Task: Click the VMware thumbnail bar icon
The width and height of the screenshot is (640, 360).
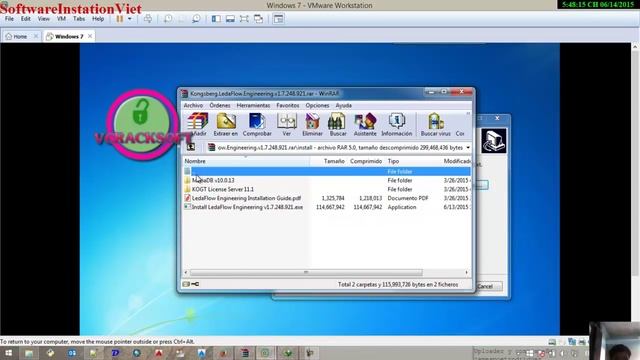Action: (230, 19)
